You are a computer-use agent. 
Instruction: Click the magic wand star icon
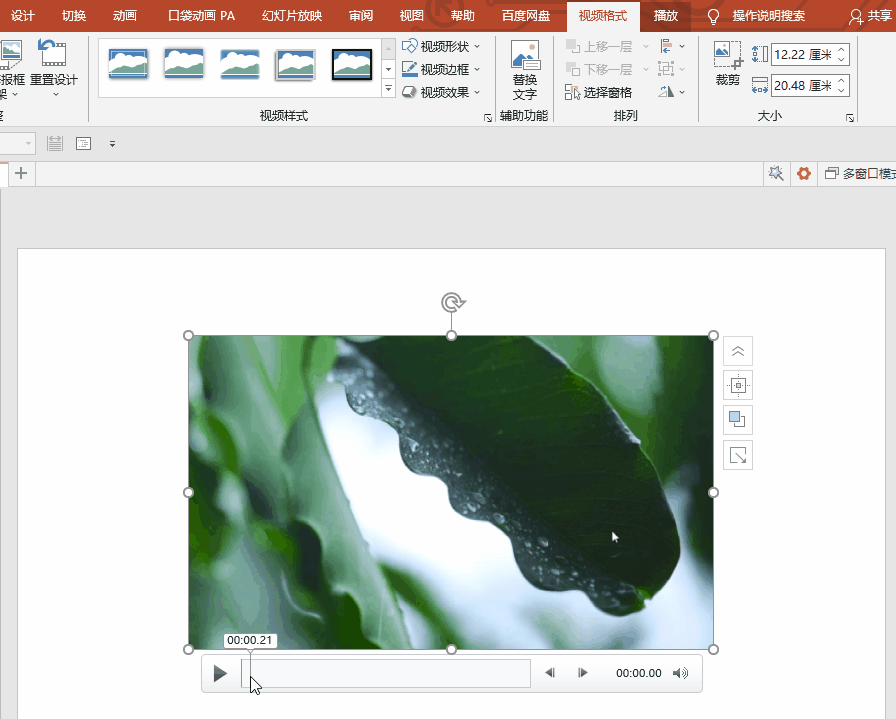pyautogui.click(x=776, y=173)
